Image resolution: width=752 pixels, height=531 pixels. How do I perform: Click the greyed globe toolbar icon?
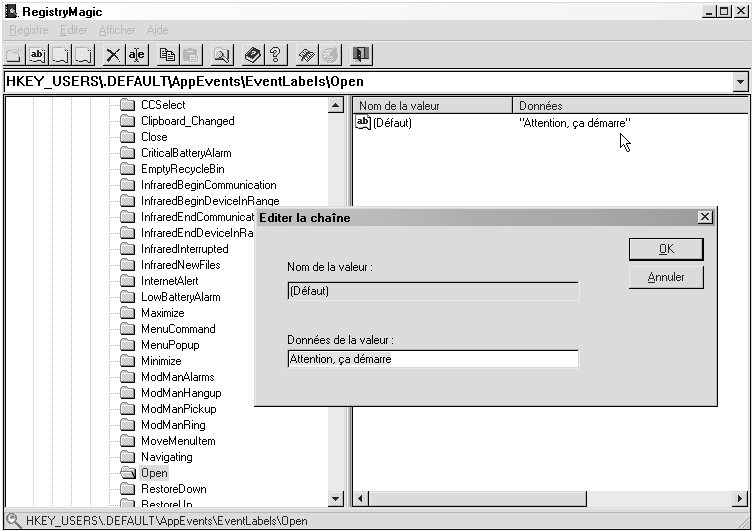coord(330,55)
